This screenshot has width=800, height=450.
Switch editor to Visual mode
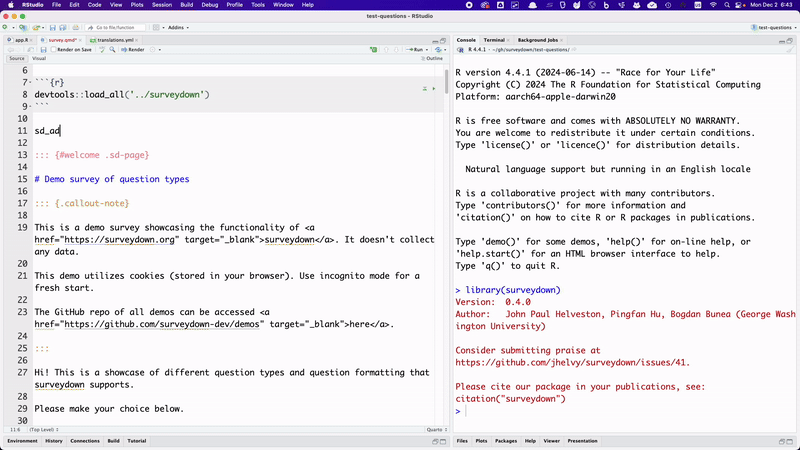[39, 59]
